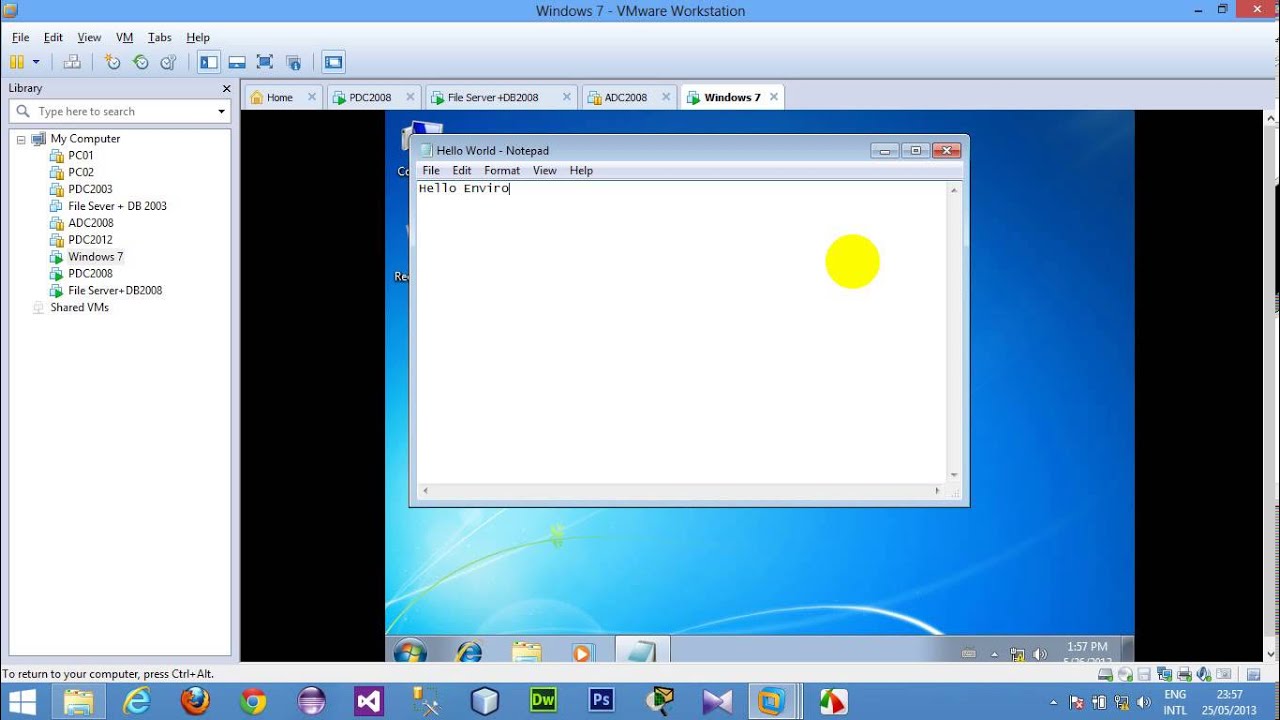Viewport: 1280px width, 720px height.
Task: Close the Library panel
Action: [x=226, y=88]
